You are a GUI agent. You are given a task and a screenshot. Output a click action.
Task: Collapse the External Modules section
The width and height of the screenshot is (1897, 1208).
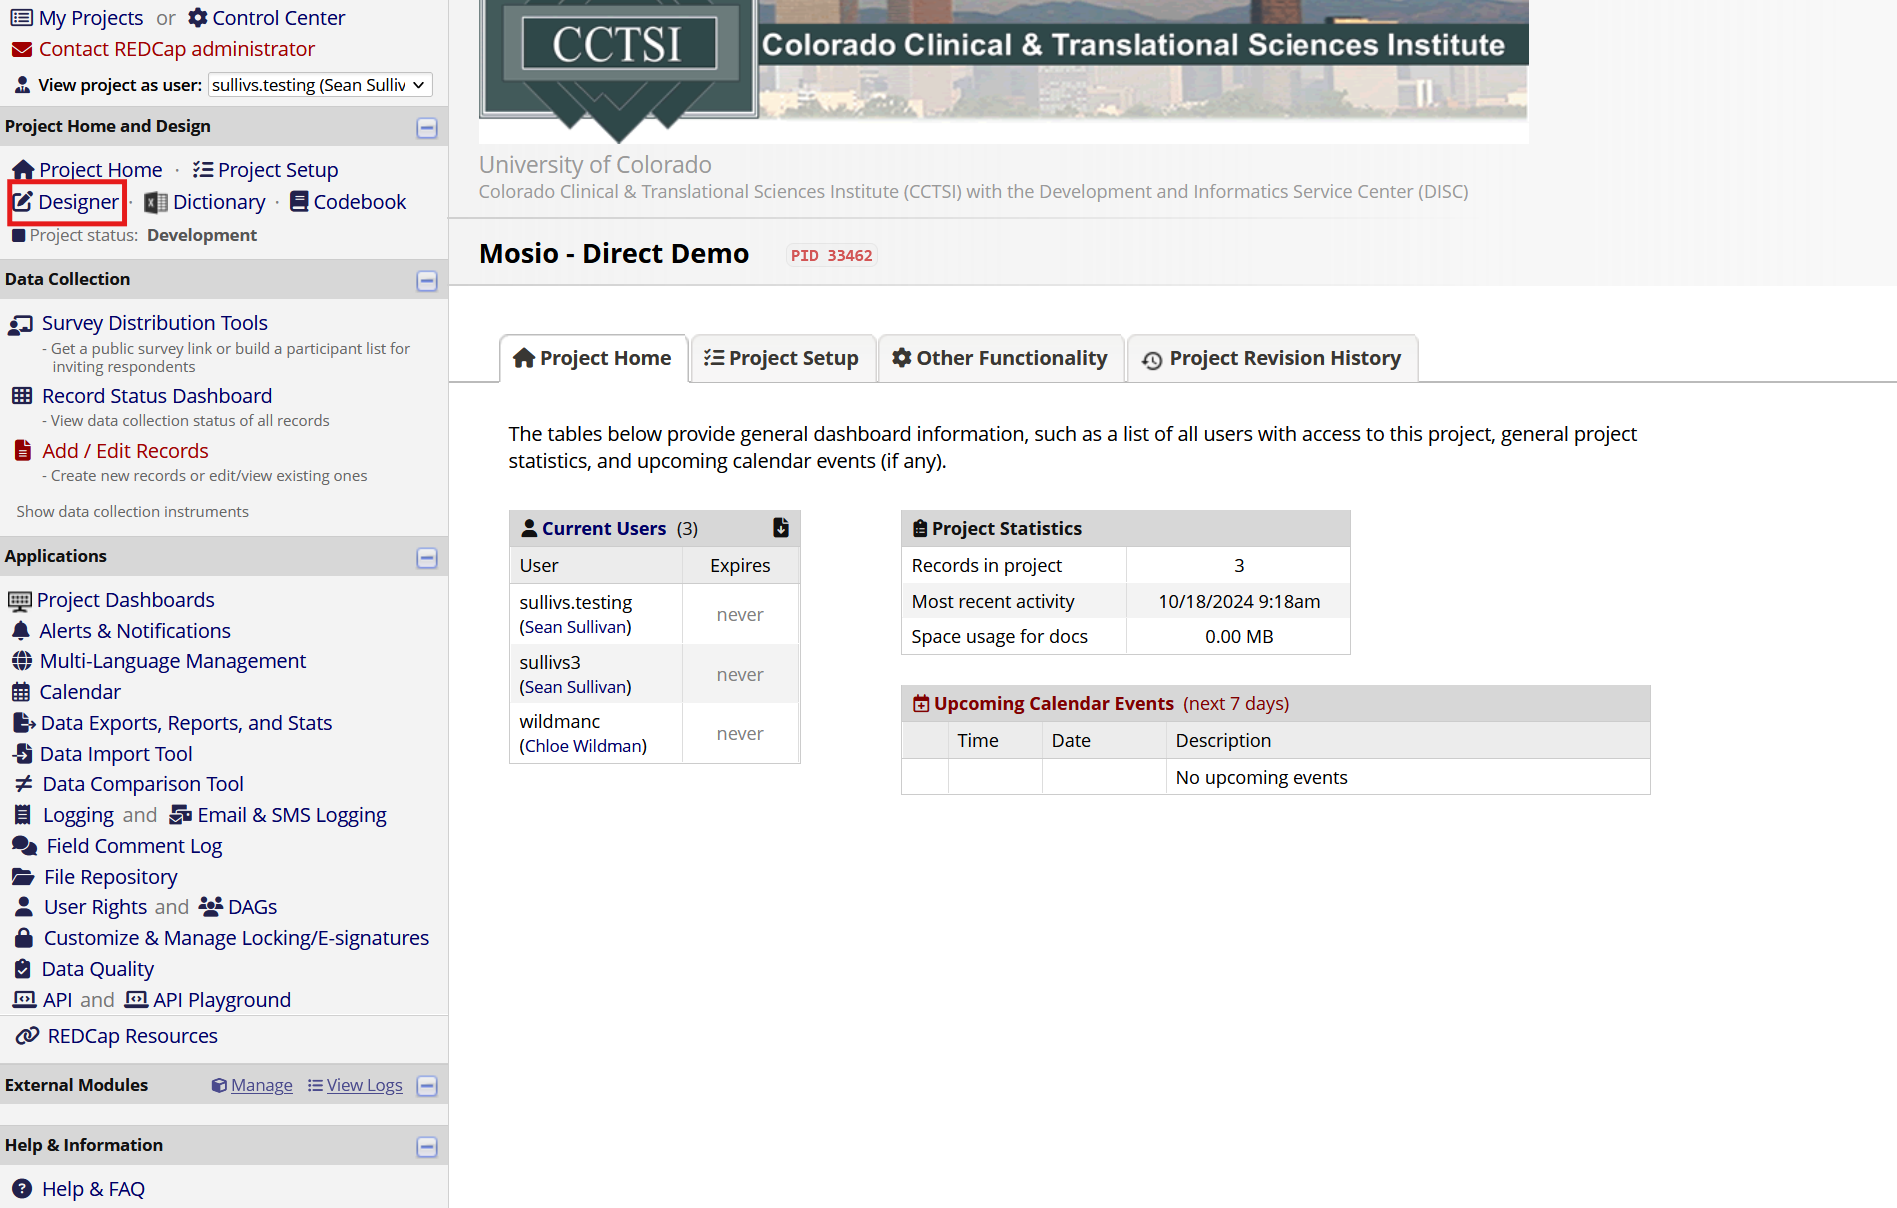[x=427, y=1086]
